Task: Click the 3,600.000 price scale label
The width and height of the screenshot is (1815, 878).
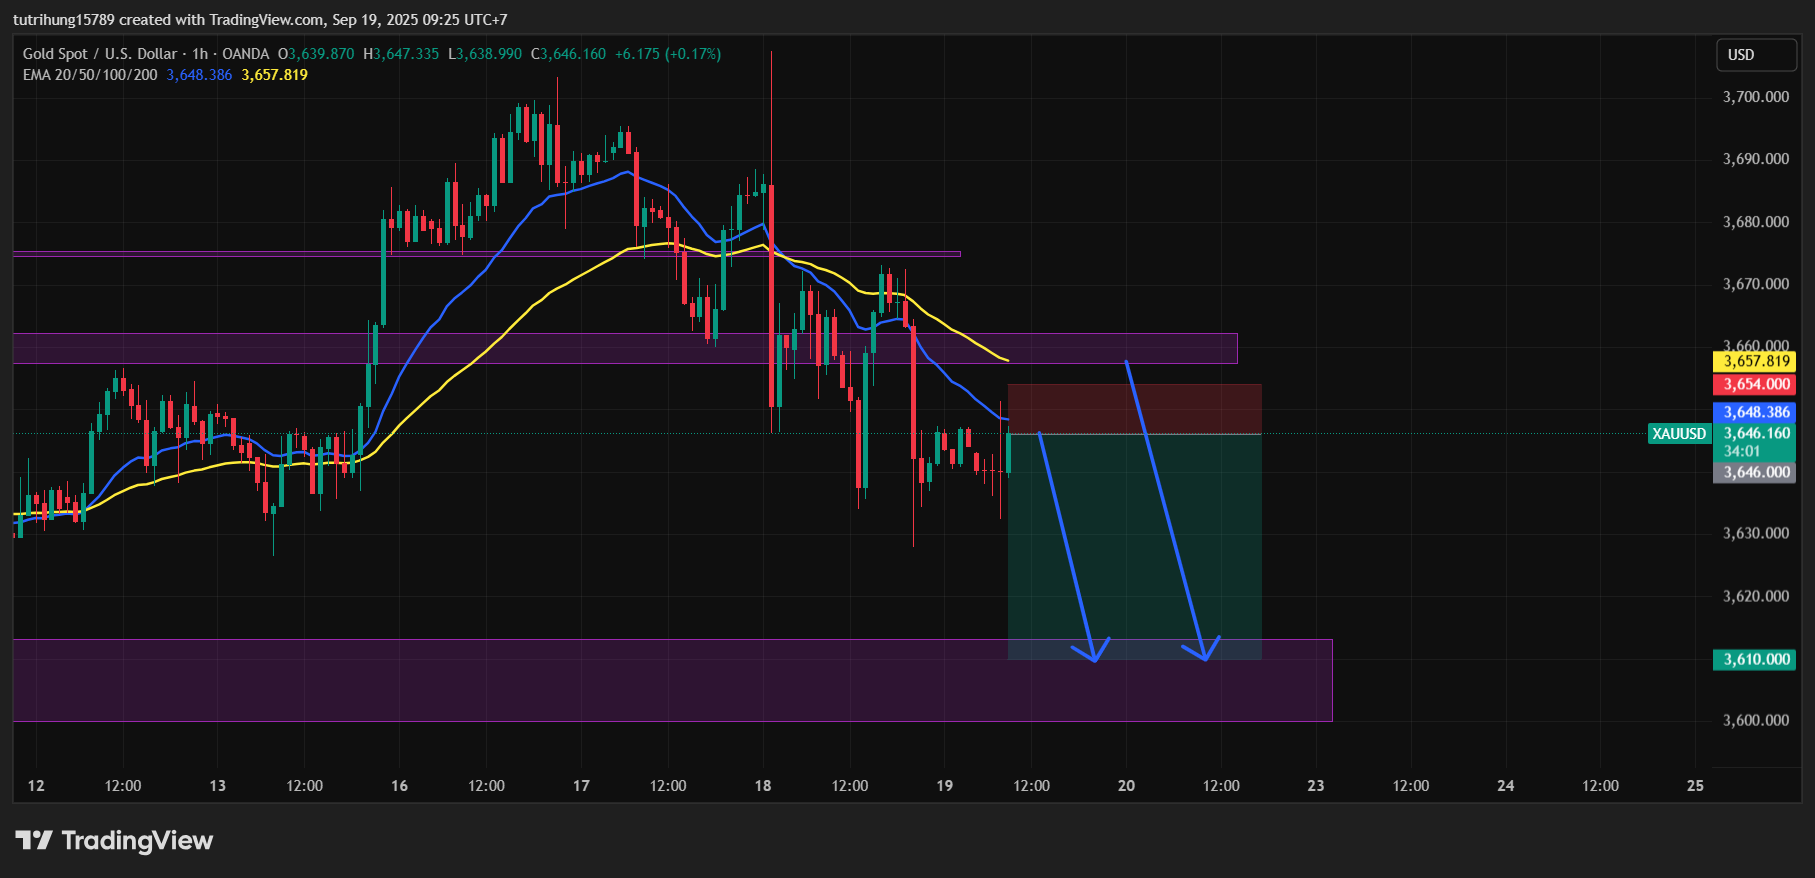Action: pyautogui.click(x=1756, y=720)
